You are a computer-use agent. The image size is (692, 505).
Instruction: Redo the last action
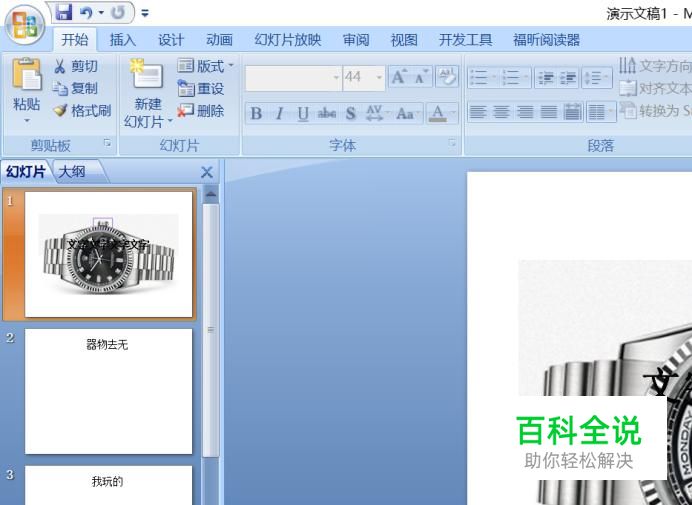coord(118,13)
